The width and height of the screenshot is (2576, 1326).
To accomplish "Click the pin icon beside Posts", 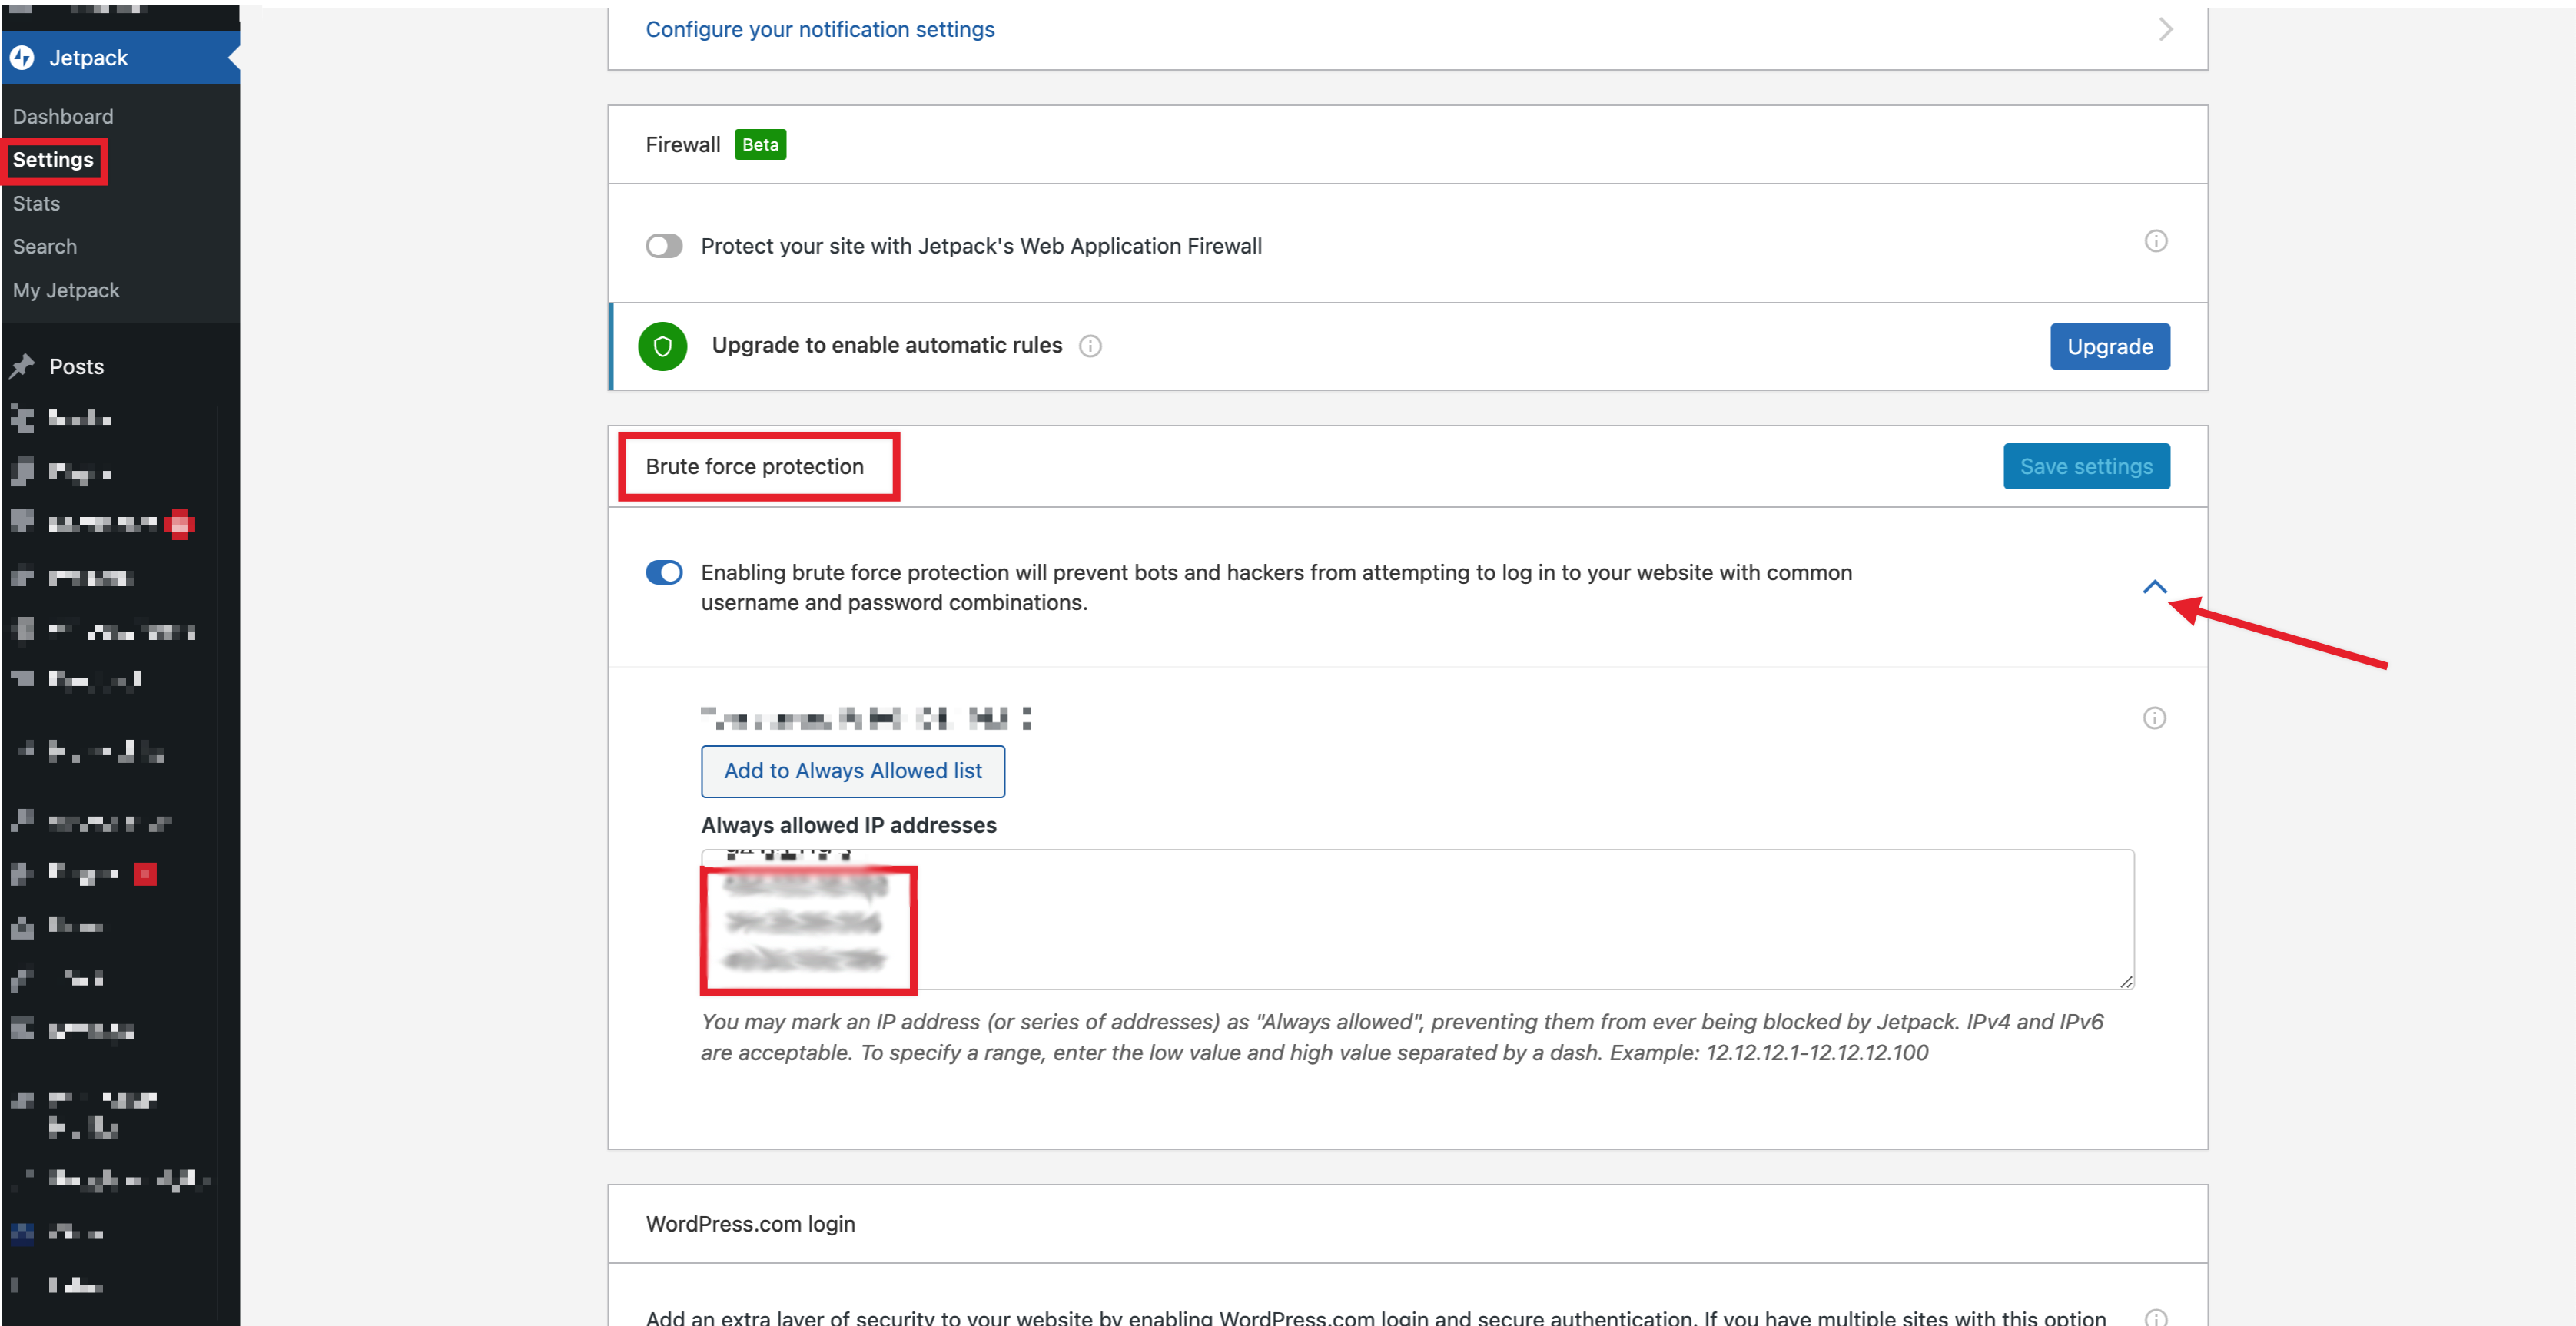I will (x=22, y=367).
